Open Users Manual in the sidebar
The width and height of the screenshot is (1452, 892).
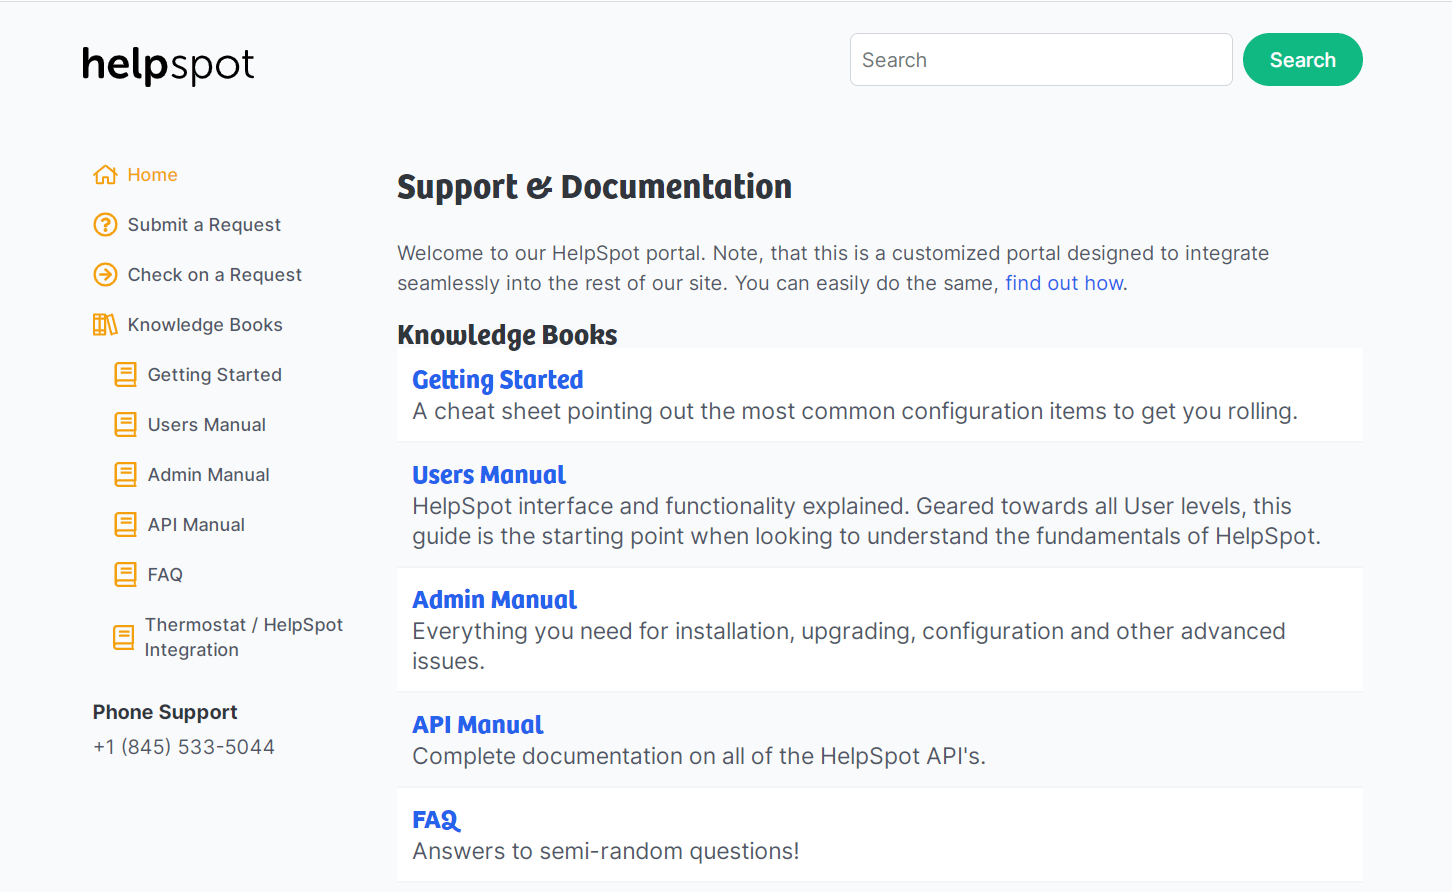(x=206, y=425)
